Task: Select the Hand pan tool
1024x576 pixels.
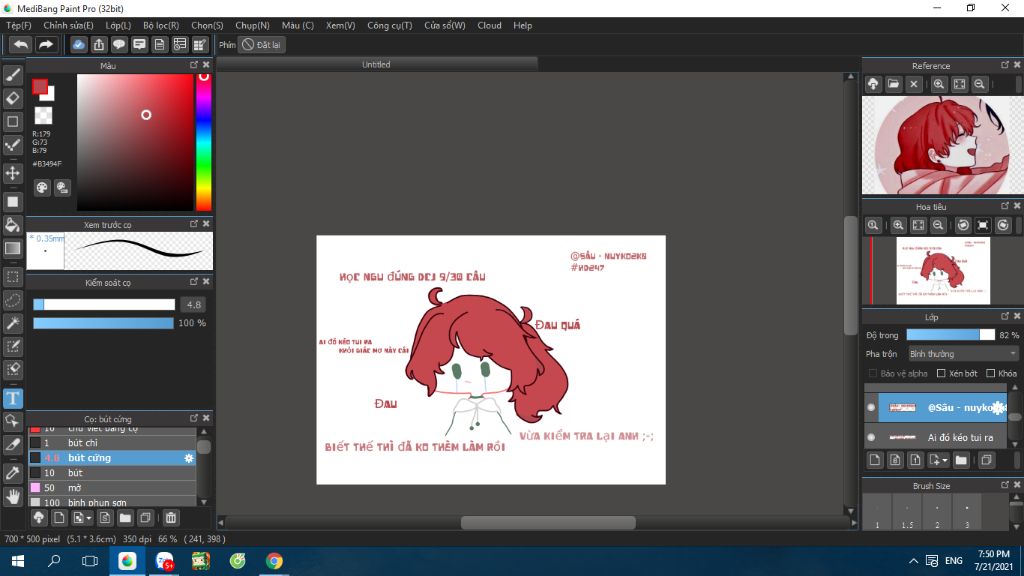Action: point(12,497)
